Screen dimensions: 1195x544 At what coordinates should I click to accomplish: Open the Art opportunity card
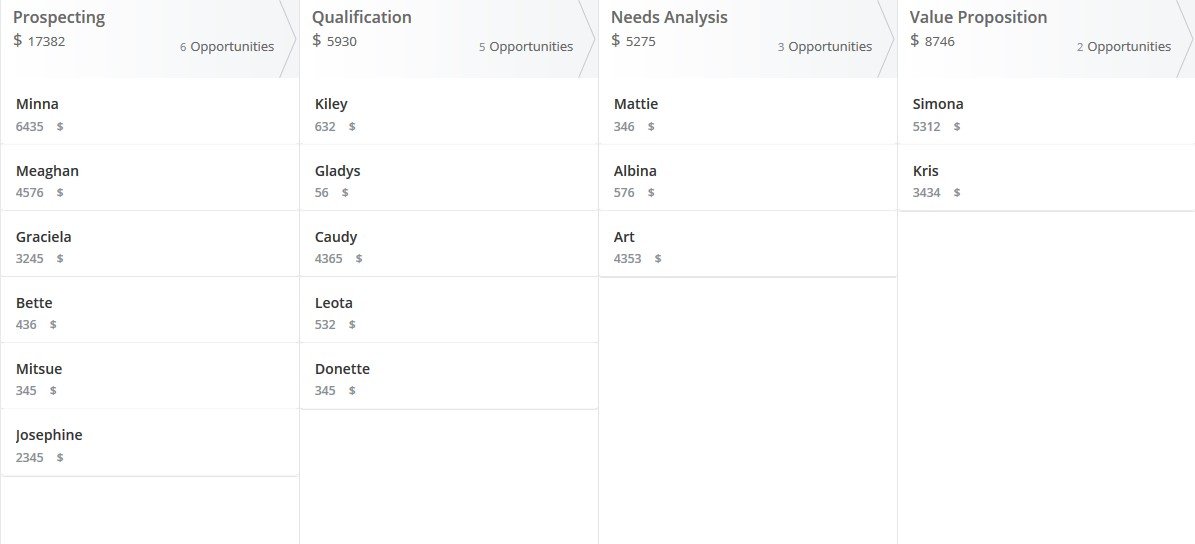coord(748,246)
